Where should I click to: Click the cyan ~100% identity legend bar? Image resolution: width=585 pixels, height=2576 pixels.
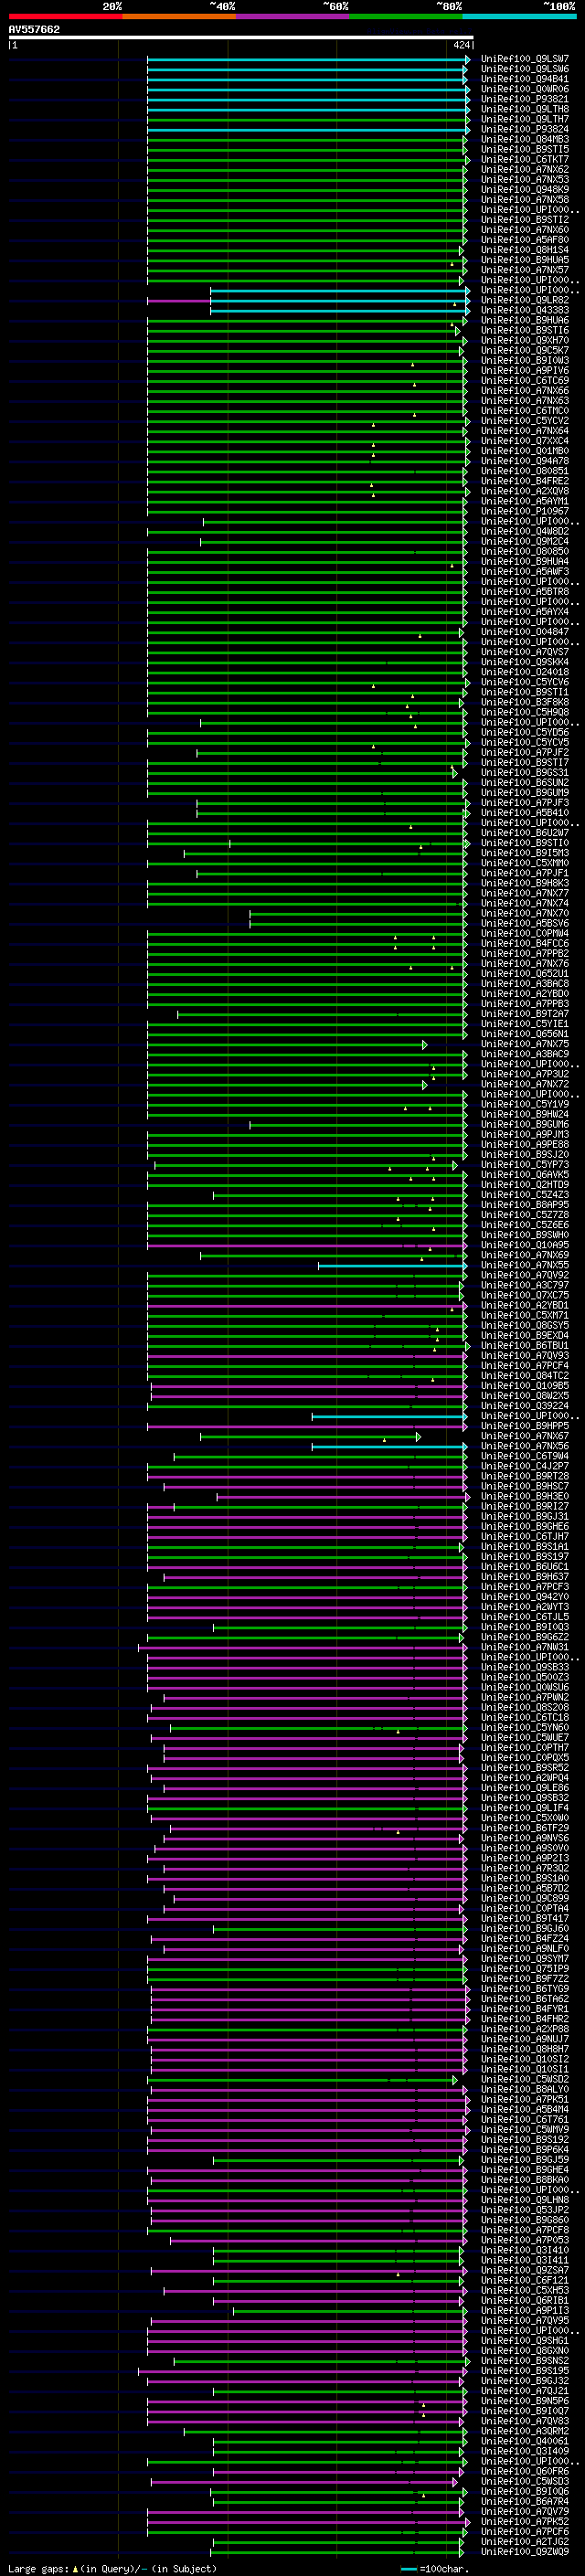(x=519, y=16)
